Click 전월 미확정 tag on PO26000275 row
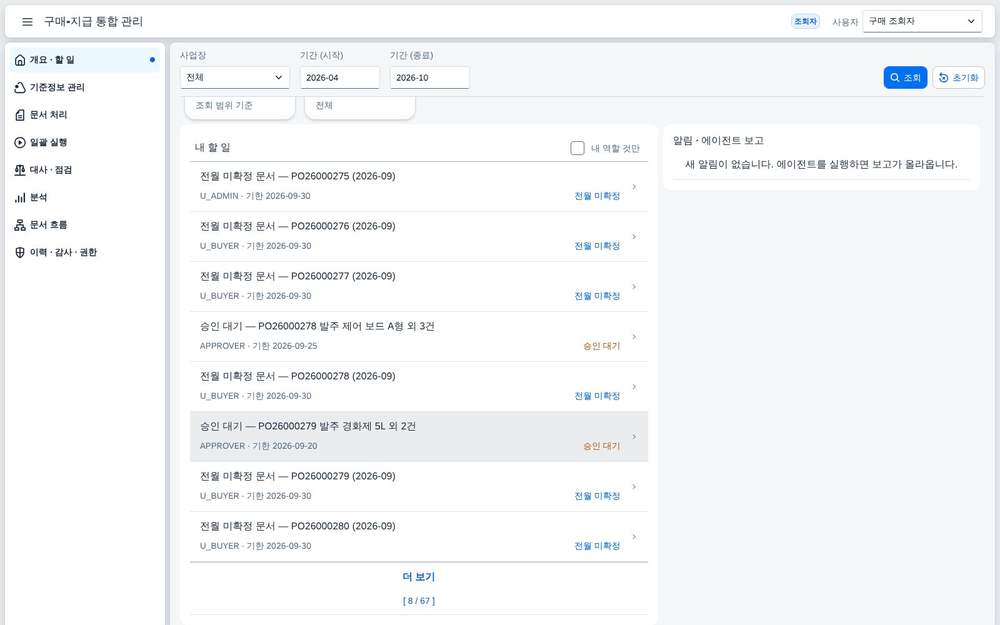Image resolution: width=1000 pixels, height=625 pixels. 597,196
